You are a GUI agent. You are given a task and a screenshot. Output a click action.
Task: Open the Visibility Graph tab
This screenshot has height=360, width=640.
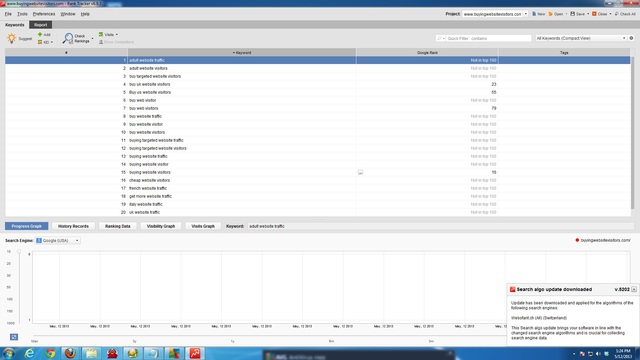coord(161,226)
